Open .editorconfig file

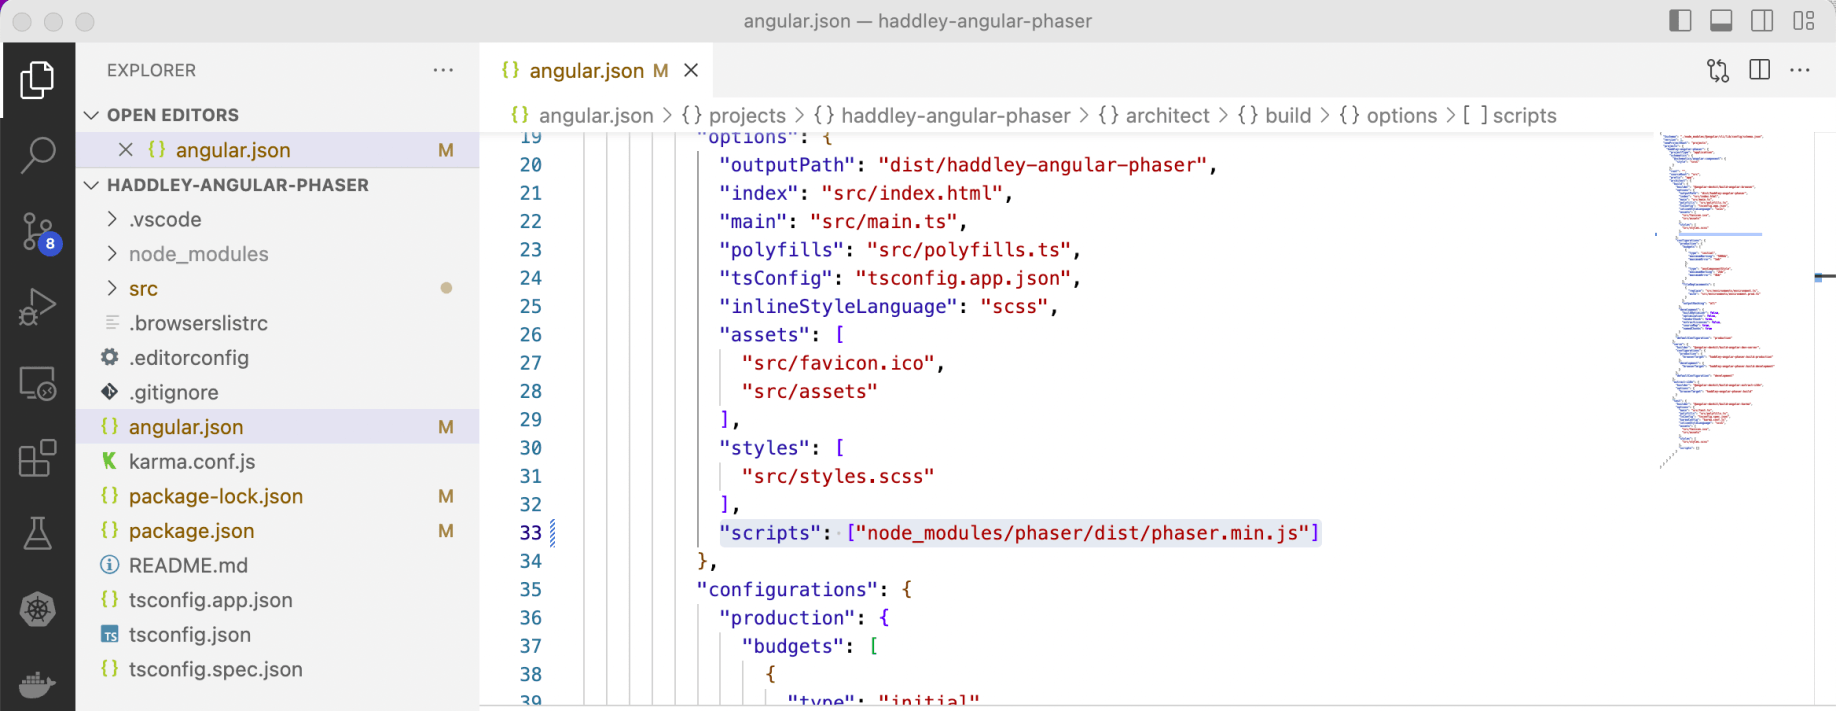pos(278,358)
